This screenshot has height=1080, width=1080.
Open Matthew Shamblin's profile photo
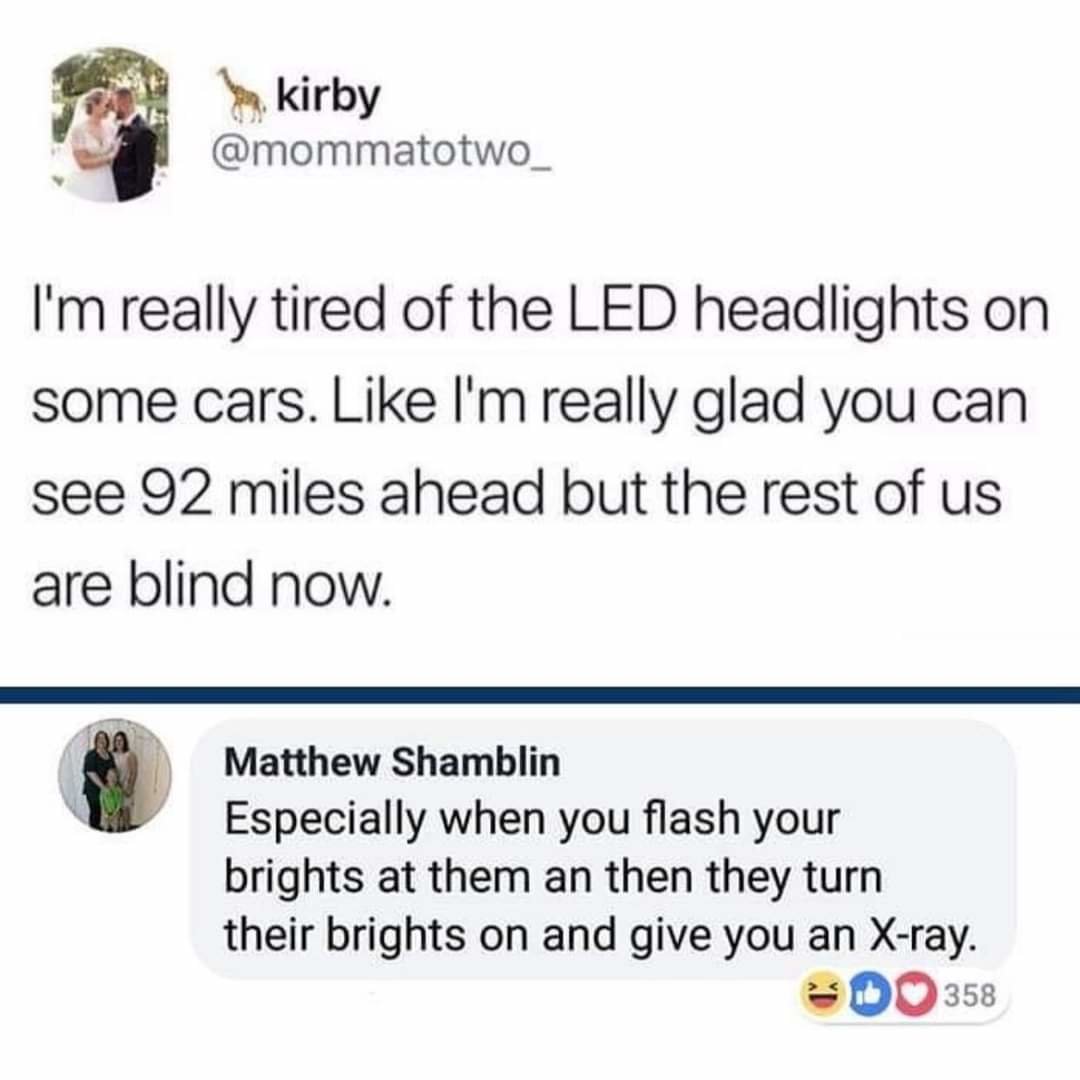[115, 776]
